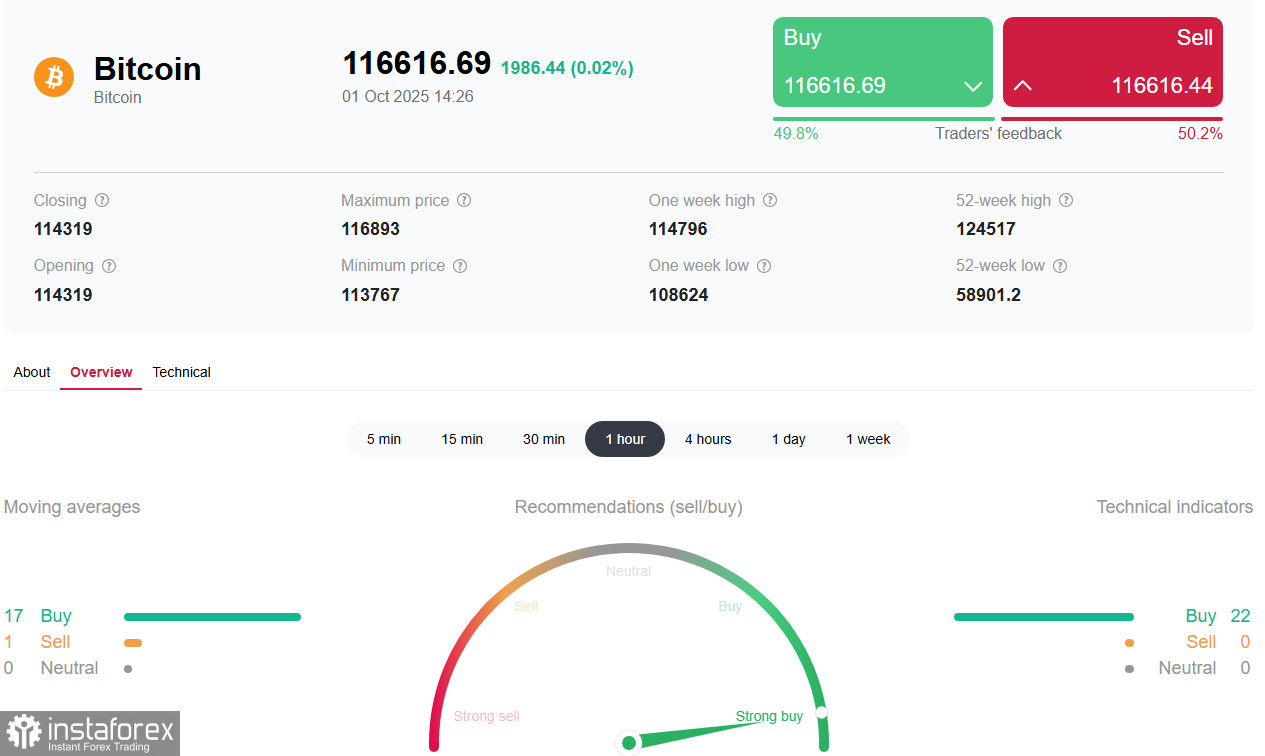Choose the 5 min timeframe
This screenshot has height=756, width=1265.
[384, 439]
